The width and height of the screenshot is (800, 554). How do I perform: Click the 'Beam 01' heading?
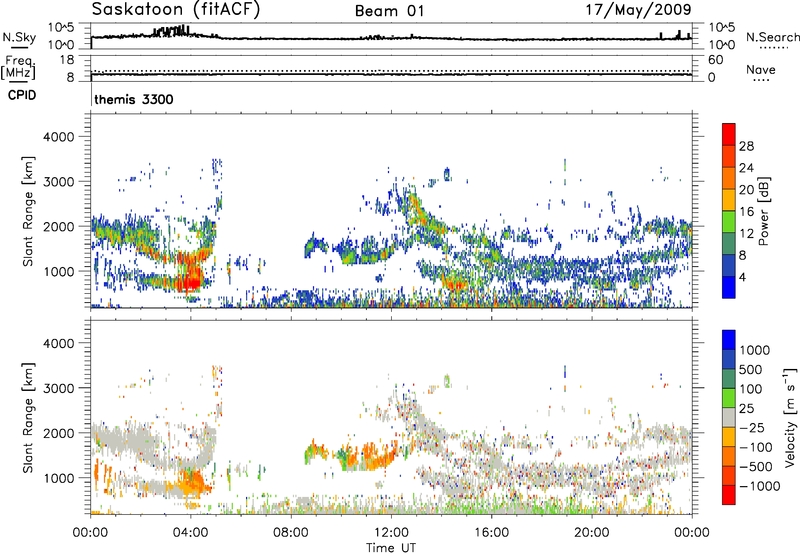390,11
